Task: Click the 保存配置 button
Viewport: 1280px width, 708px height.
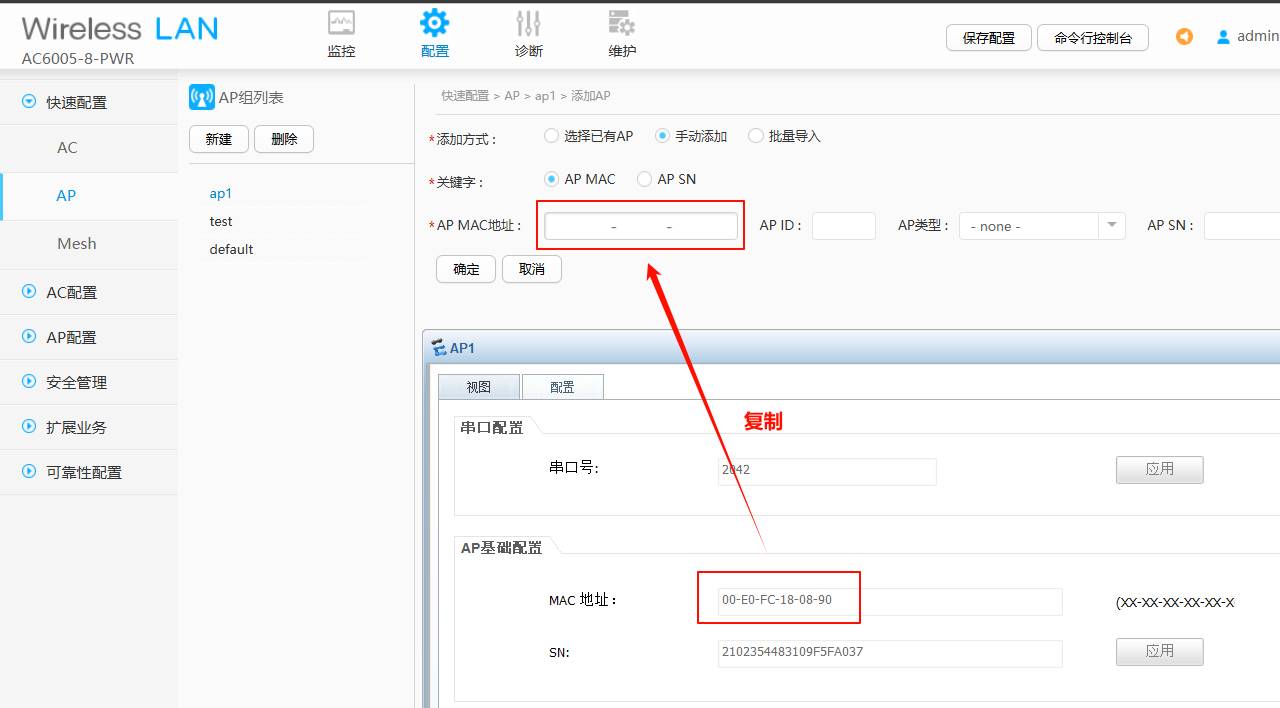Action: tap(989, 37)
